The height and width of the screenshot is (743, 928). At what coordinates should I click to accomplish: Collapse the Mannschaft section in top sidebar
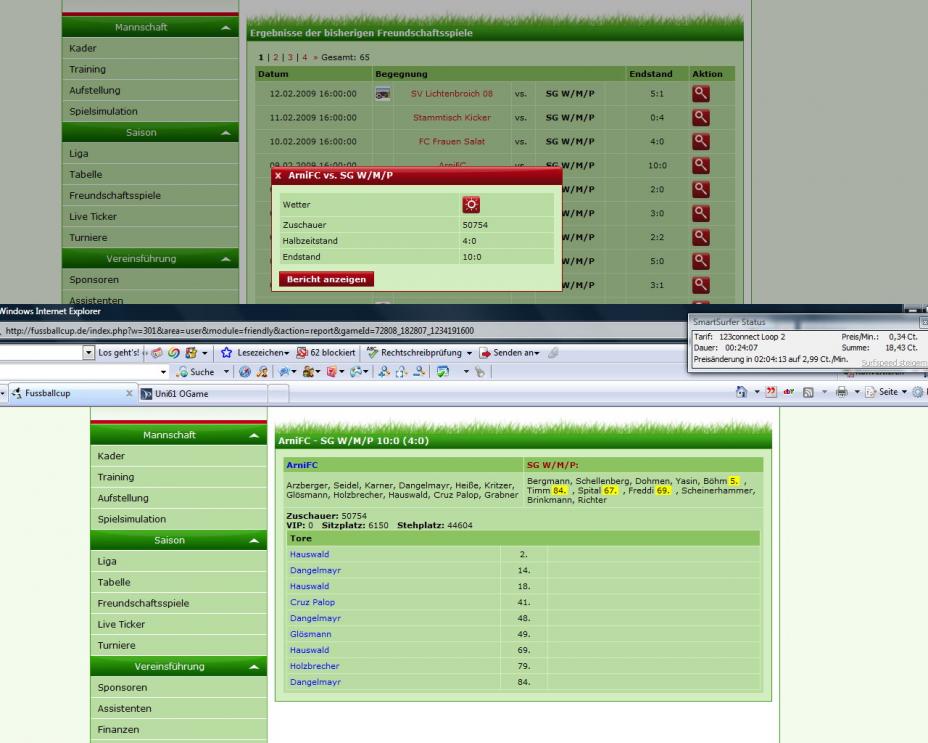click(224, 29)
